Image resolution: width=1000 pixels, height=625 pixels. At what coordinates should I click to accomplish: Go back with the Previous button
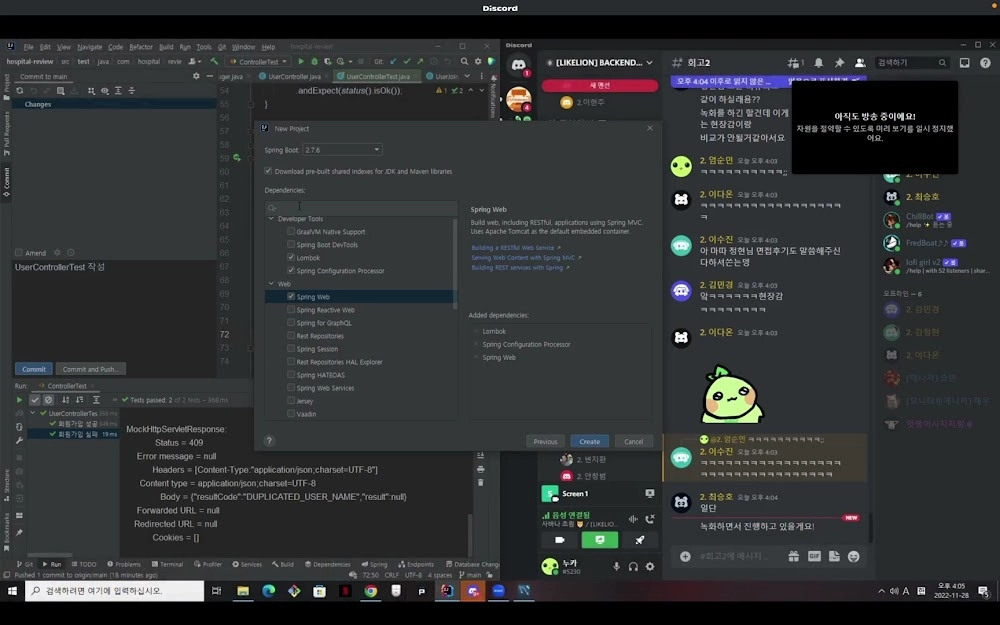[545, 441]
